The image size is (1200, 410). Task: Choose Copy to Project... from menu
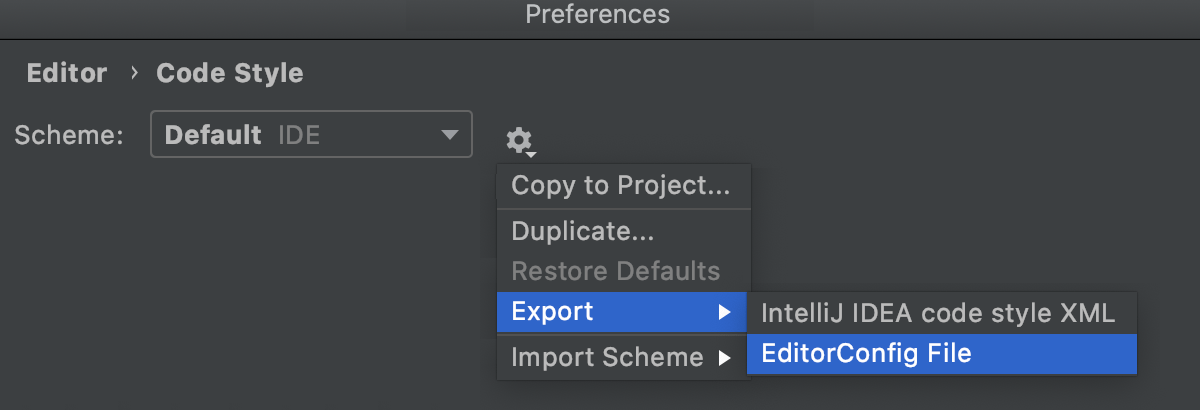tap(620, 185)
